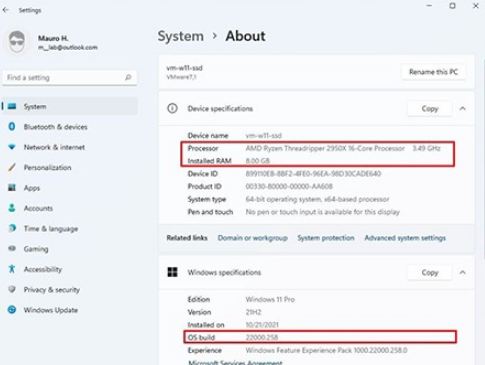
Task: Click the Windows Update sync icon
Action: click(12, 310)
